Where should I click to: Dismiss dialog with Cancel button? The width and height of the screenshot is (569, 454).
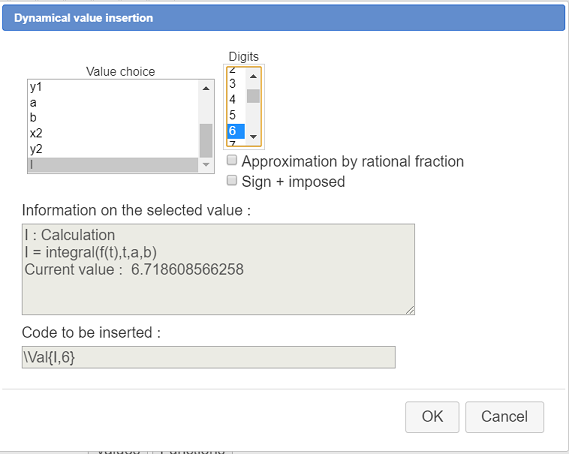504,417
